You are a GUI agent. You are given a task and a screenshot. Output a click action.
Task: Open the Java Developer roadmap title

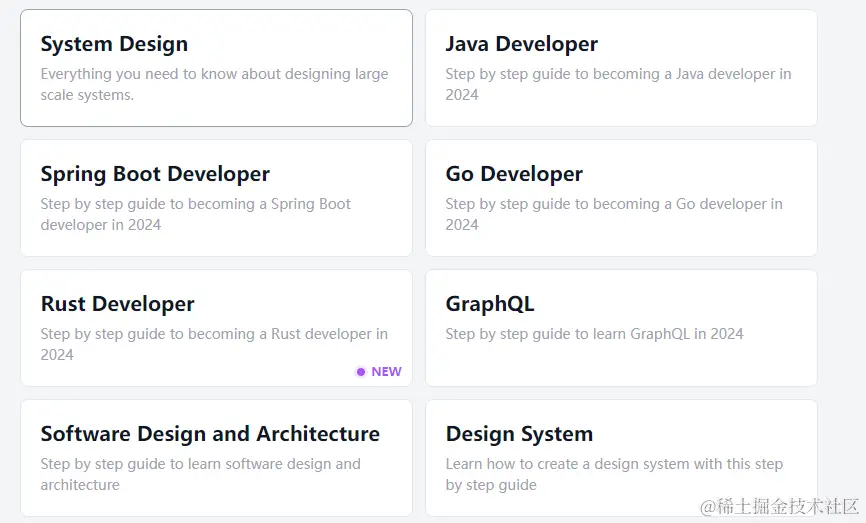pyautogui.click(x=521, y=44)
